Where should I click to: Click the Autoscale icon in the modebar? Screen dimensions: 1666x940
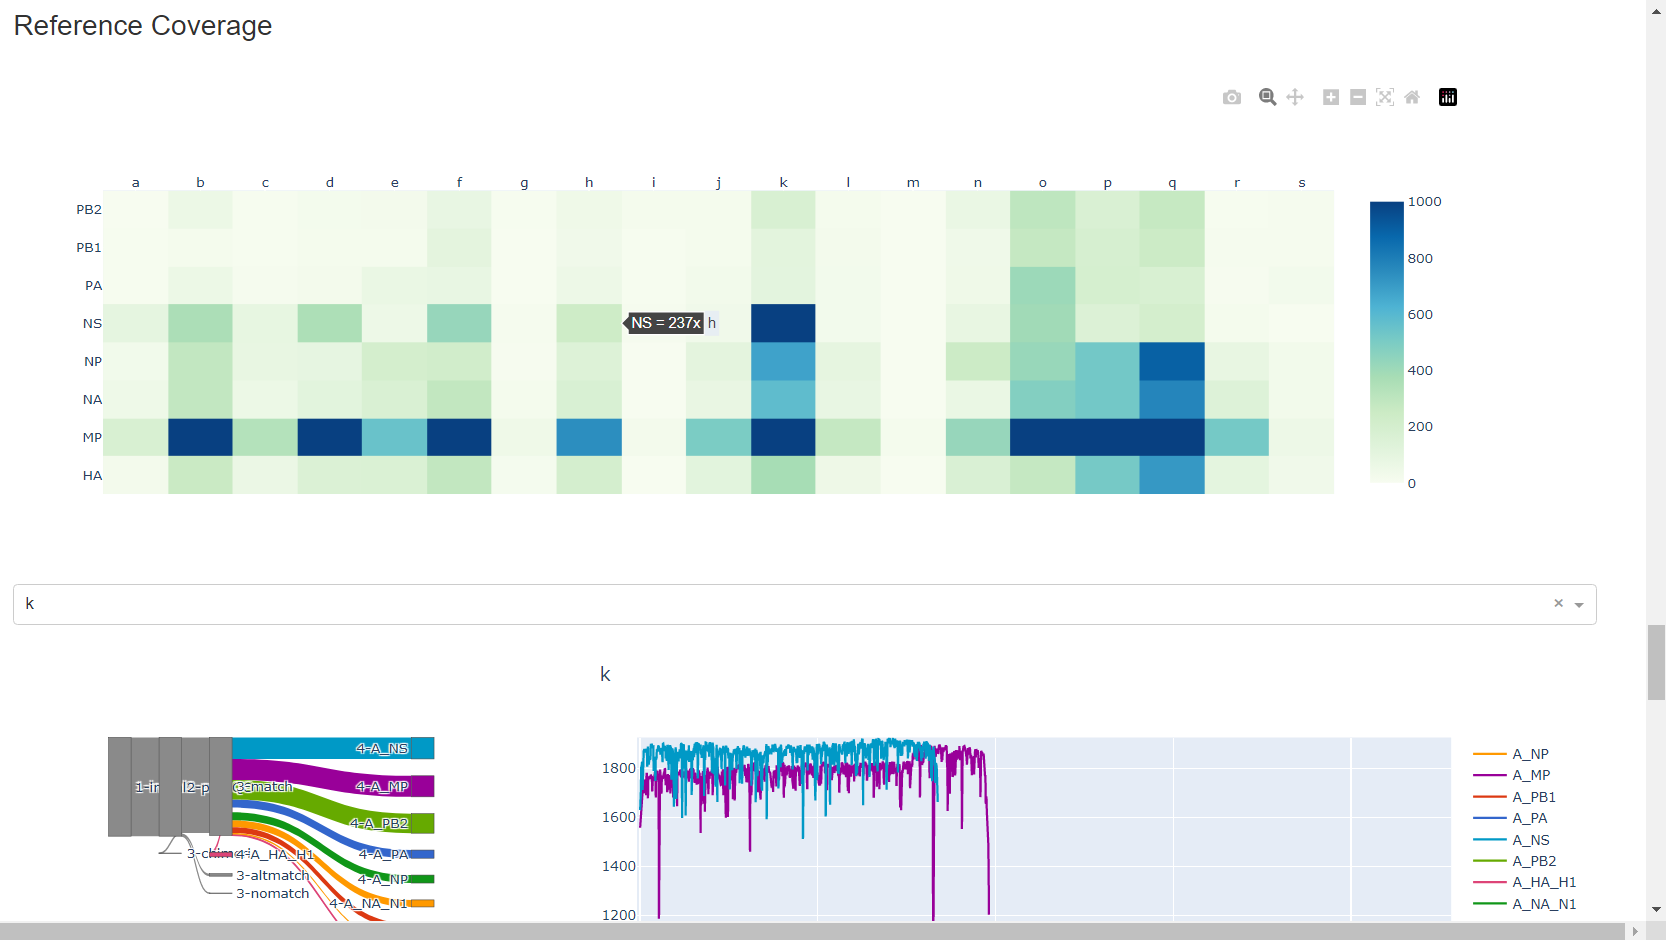coord(1384,97)
